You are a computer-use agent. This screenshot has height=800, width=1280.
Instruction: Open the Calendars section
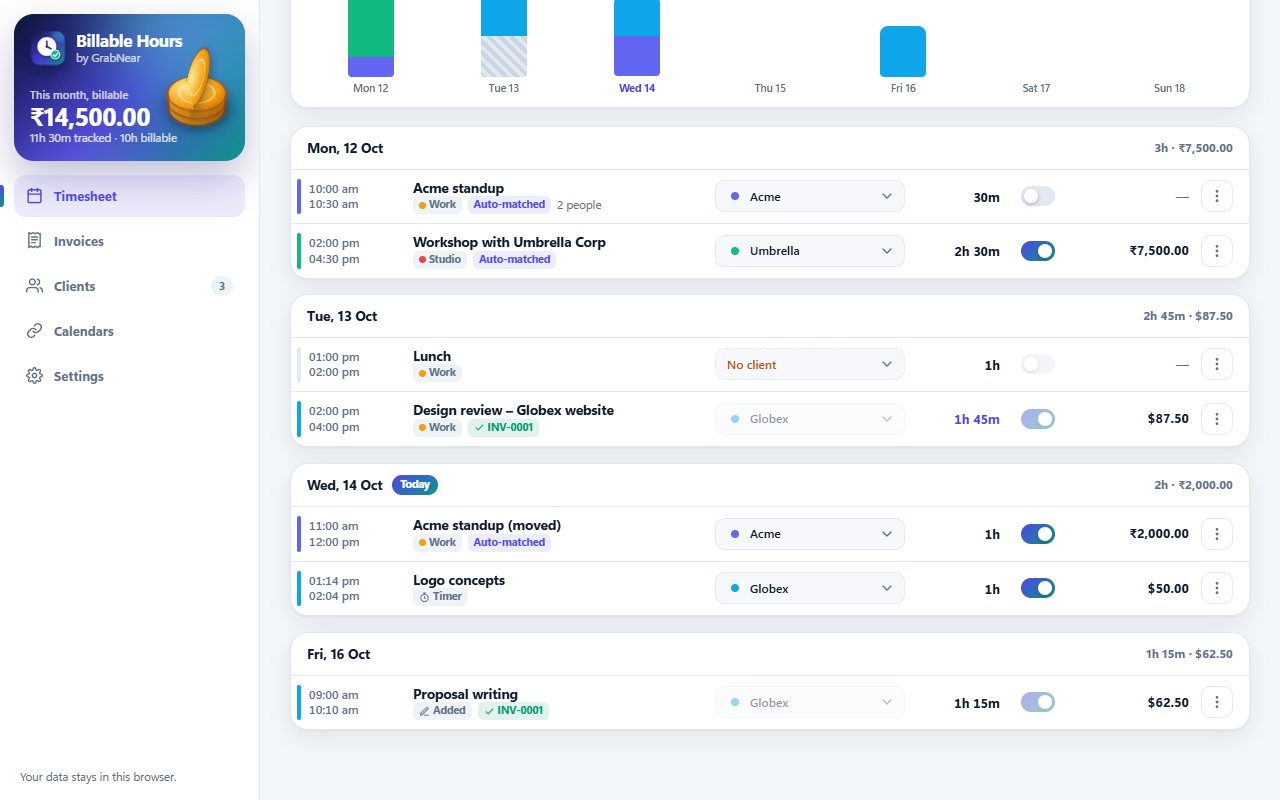coord(129,331)
